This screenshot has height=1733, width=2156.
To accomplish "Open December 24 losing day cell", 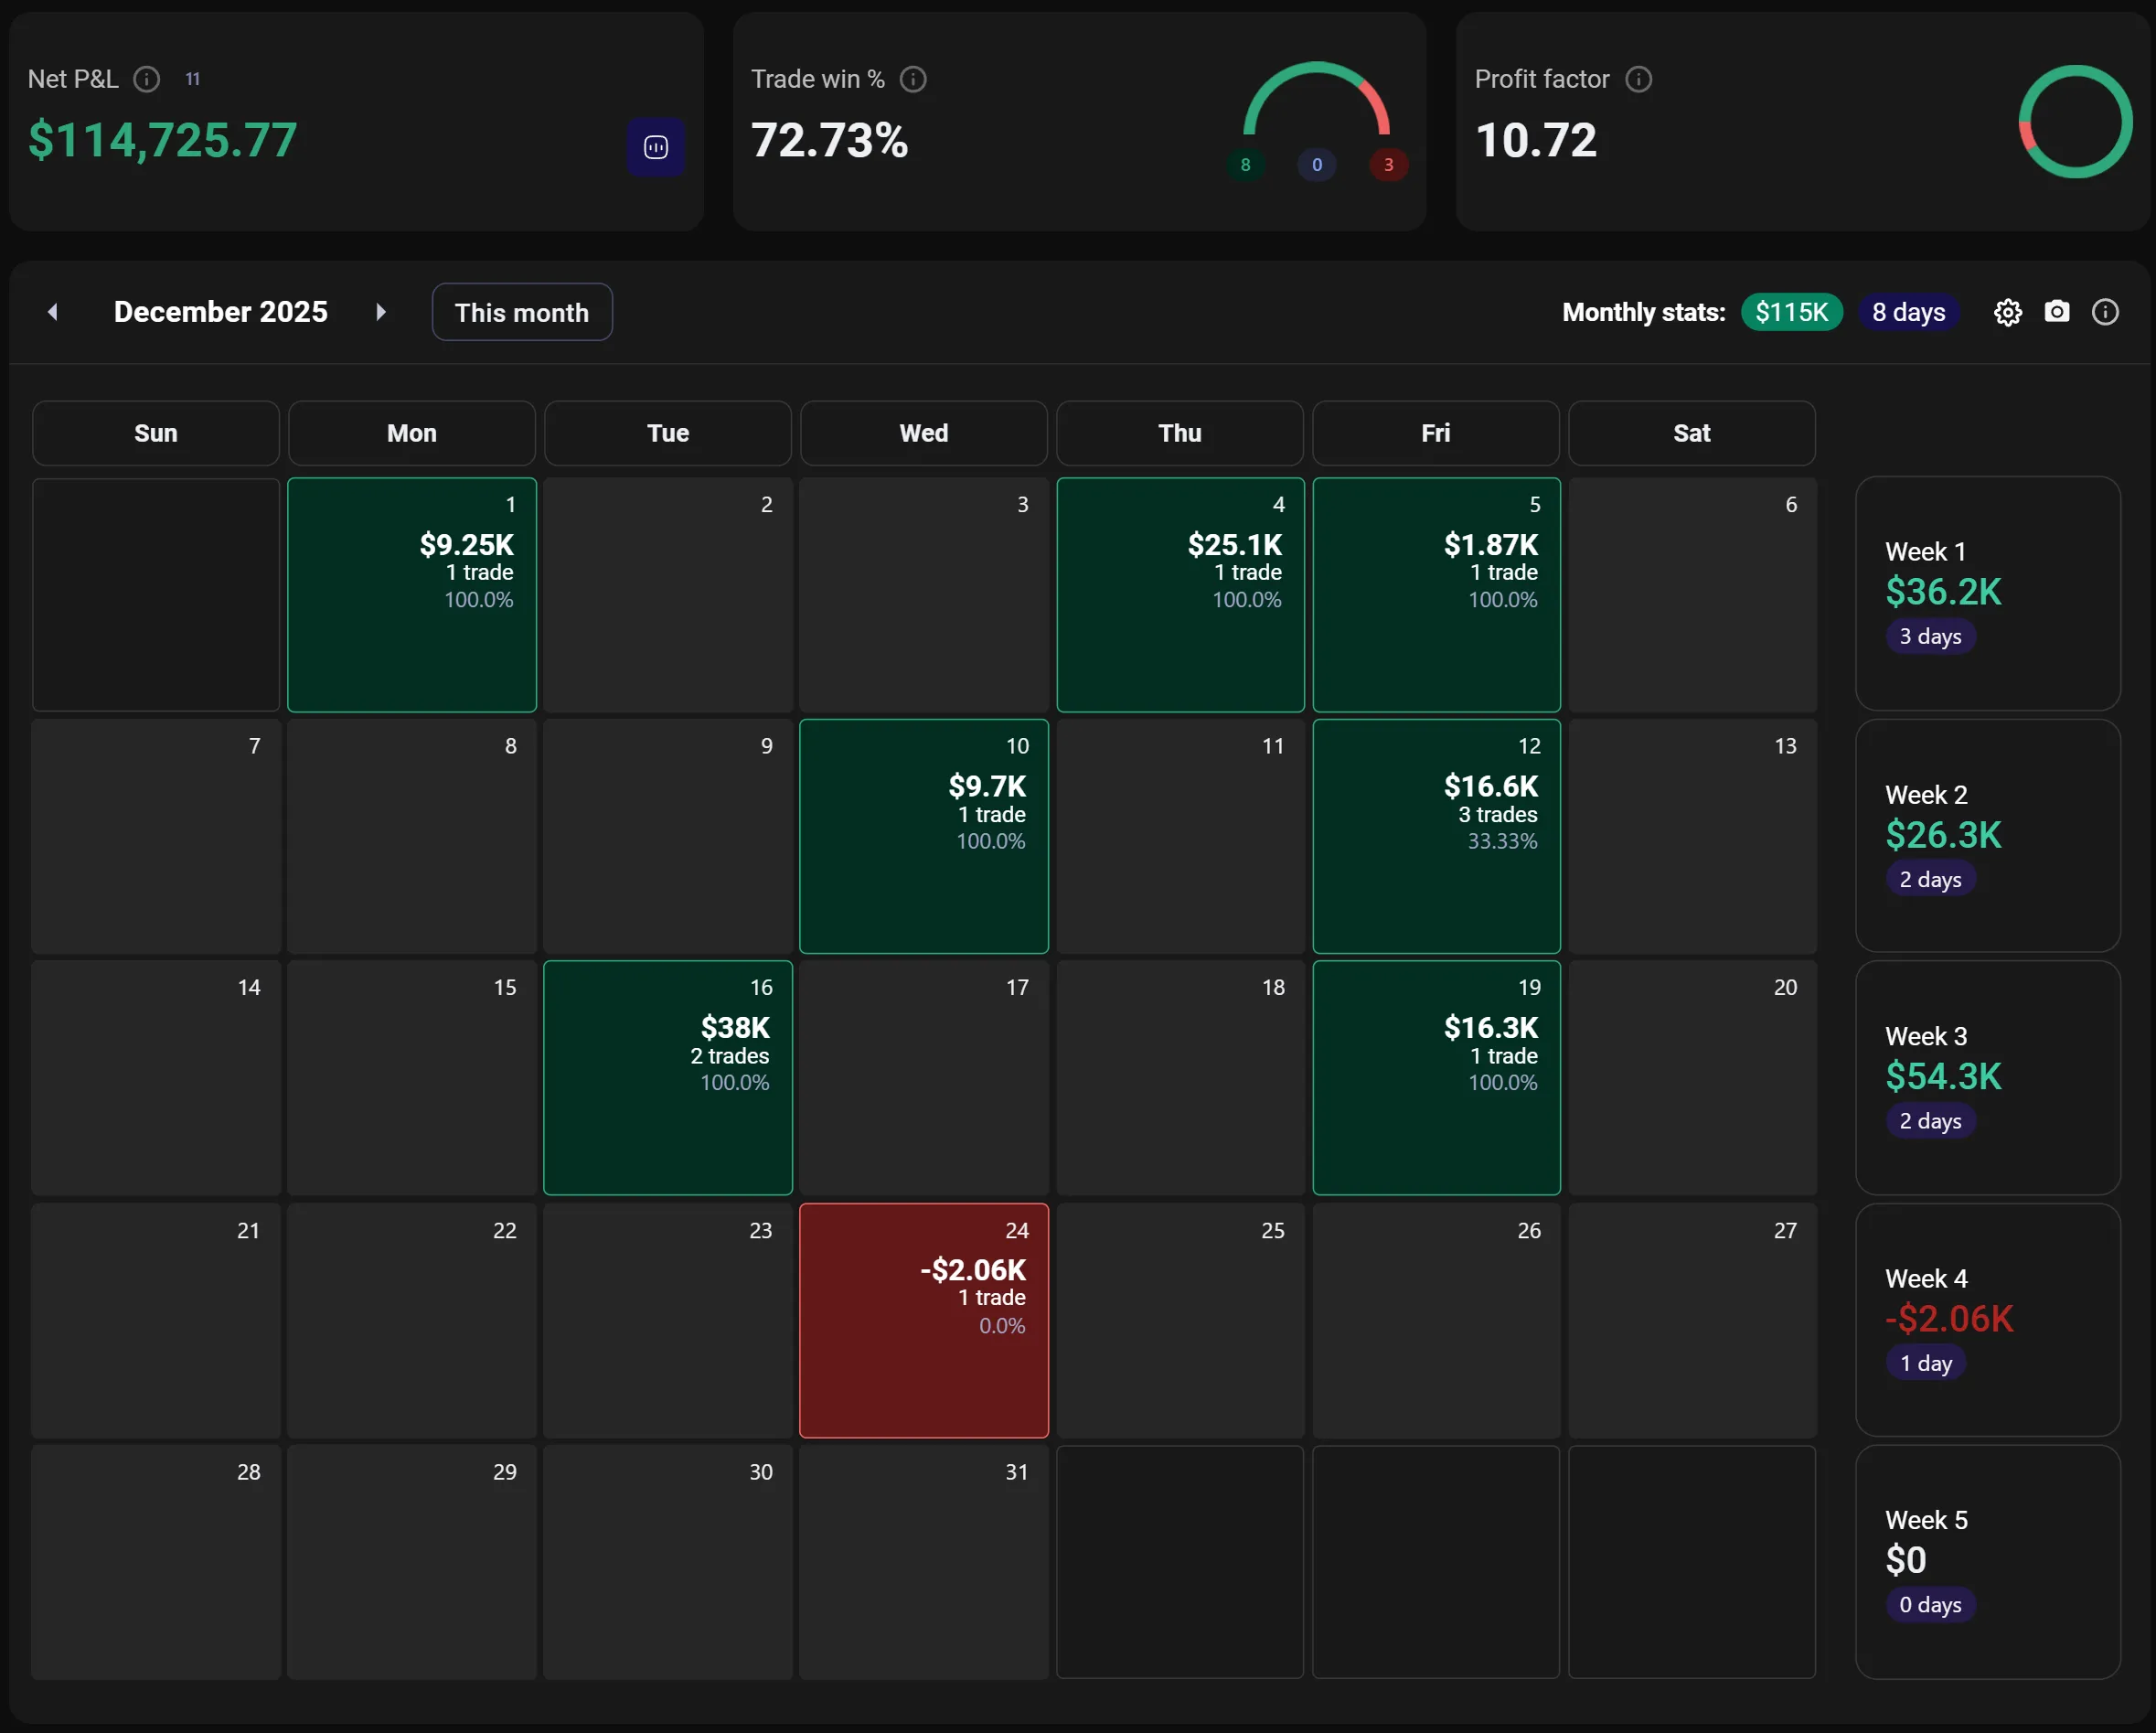I will click(x=923, y=1320).
